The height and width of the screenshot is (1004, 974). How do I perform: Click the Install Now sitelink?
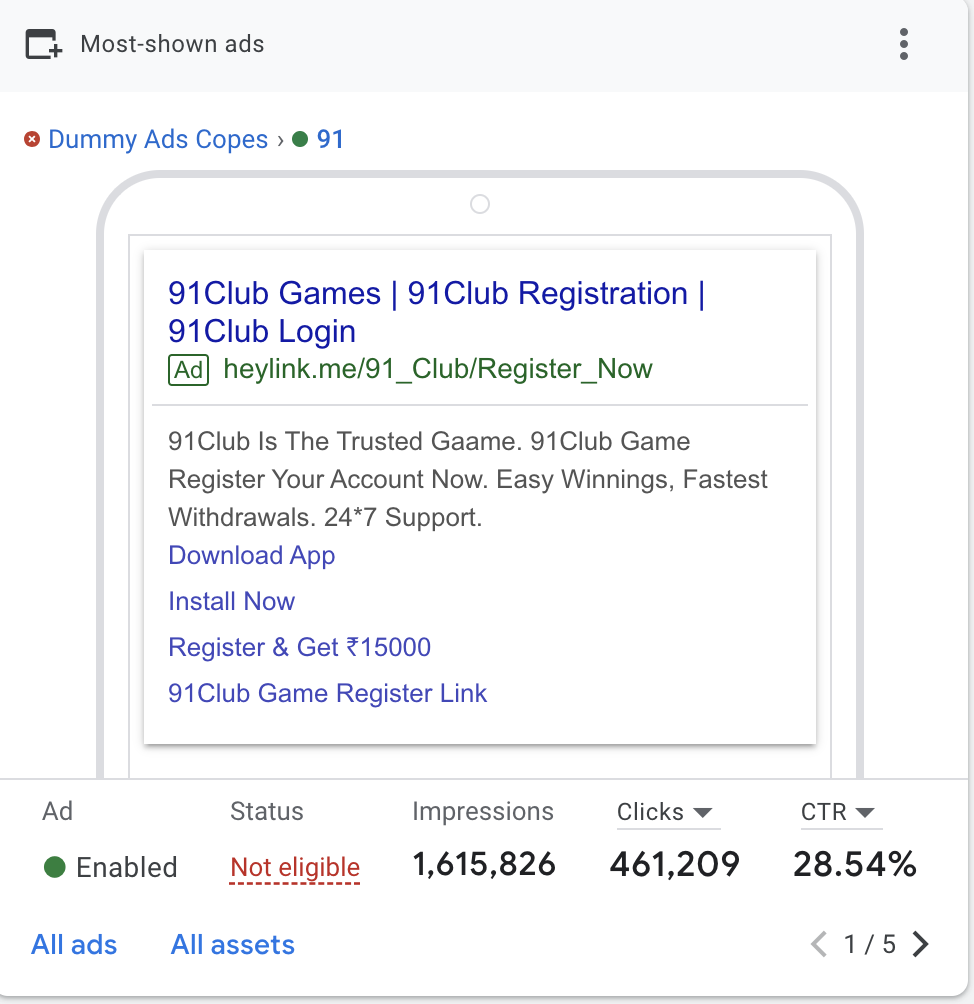pyautogui.click(x=232, y=602)
